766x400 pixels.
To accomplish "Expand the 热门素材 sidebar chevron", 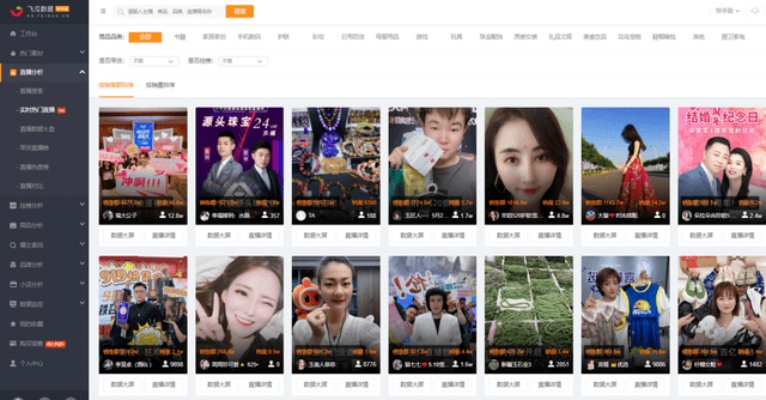I will click(82, 52).
